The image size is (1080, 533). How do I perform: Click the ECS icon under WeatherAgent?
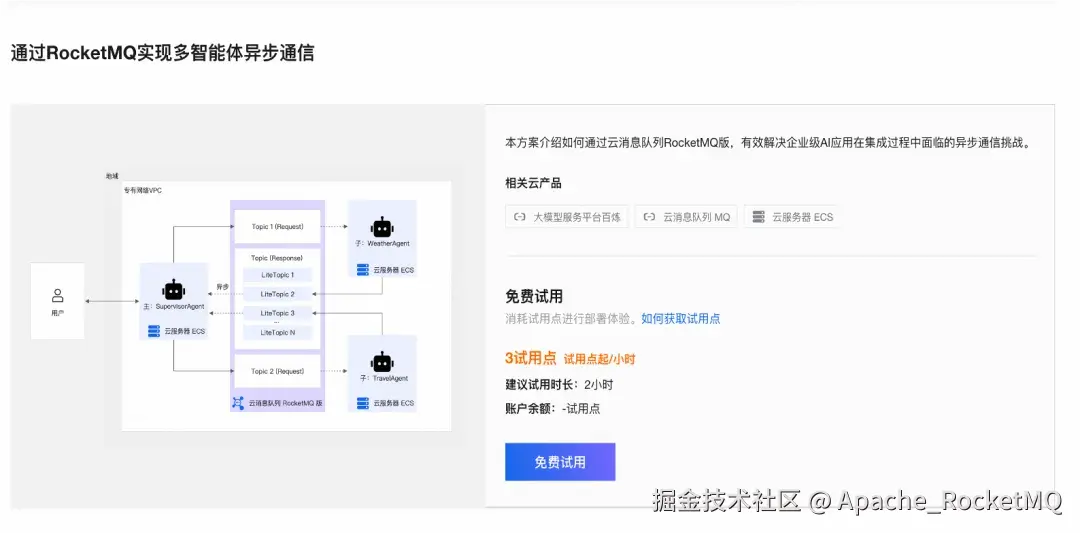click(x=363, y=269)
